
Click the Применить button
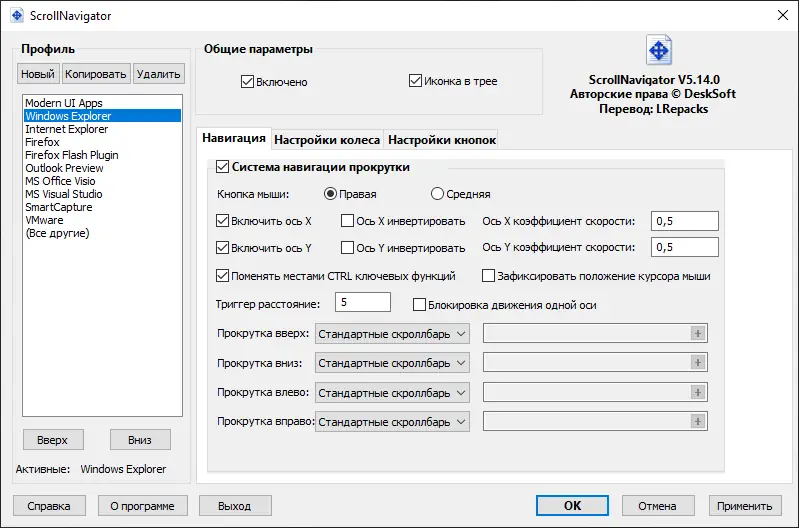(745, 506)
